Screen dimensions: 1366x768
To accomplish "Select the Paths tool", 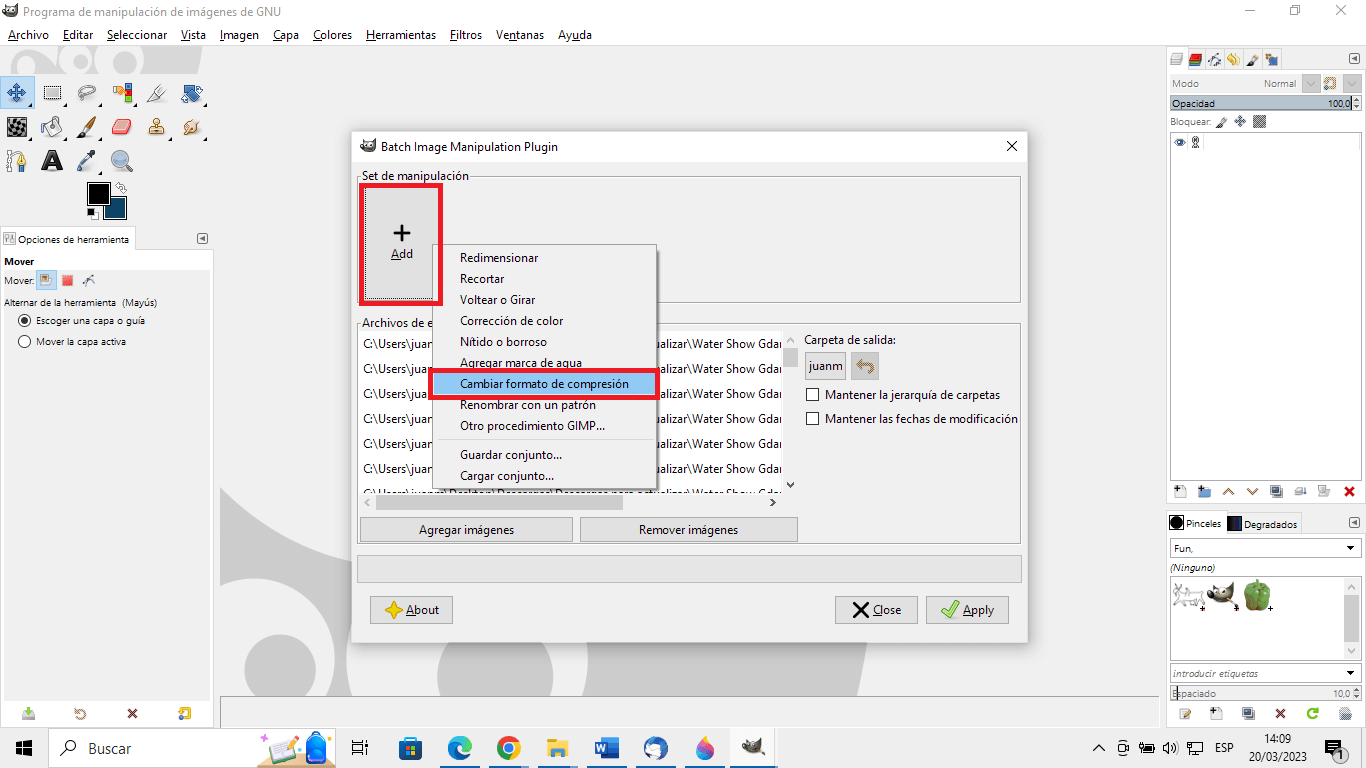I will click(17, 160).
